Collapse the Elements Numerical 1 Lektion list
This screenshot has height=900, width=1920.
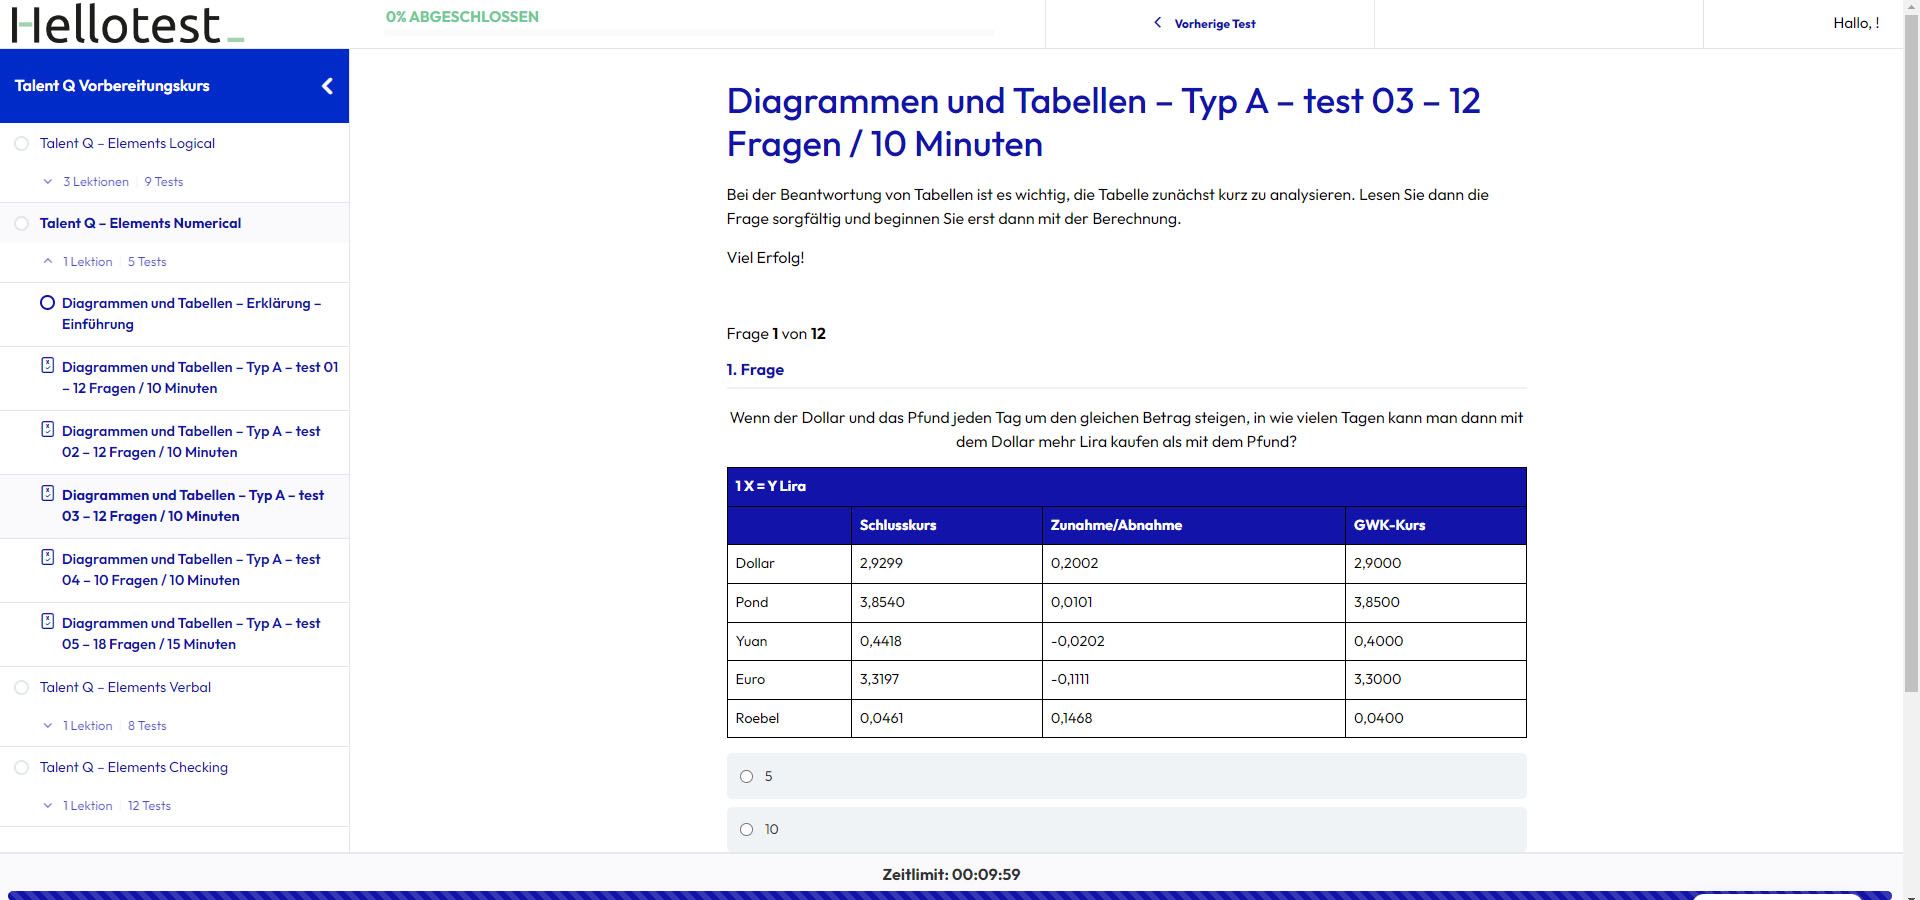(47, 261)
